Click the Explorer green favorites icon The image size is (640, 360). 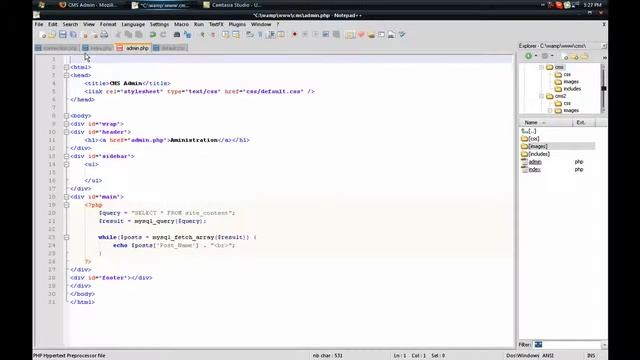(x=529, y=56)
